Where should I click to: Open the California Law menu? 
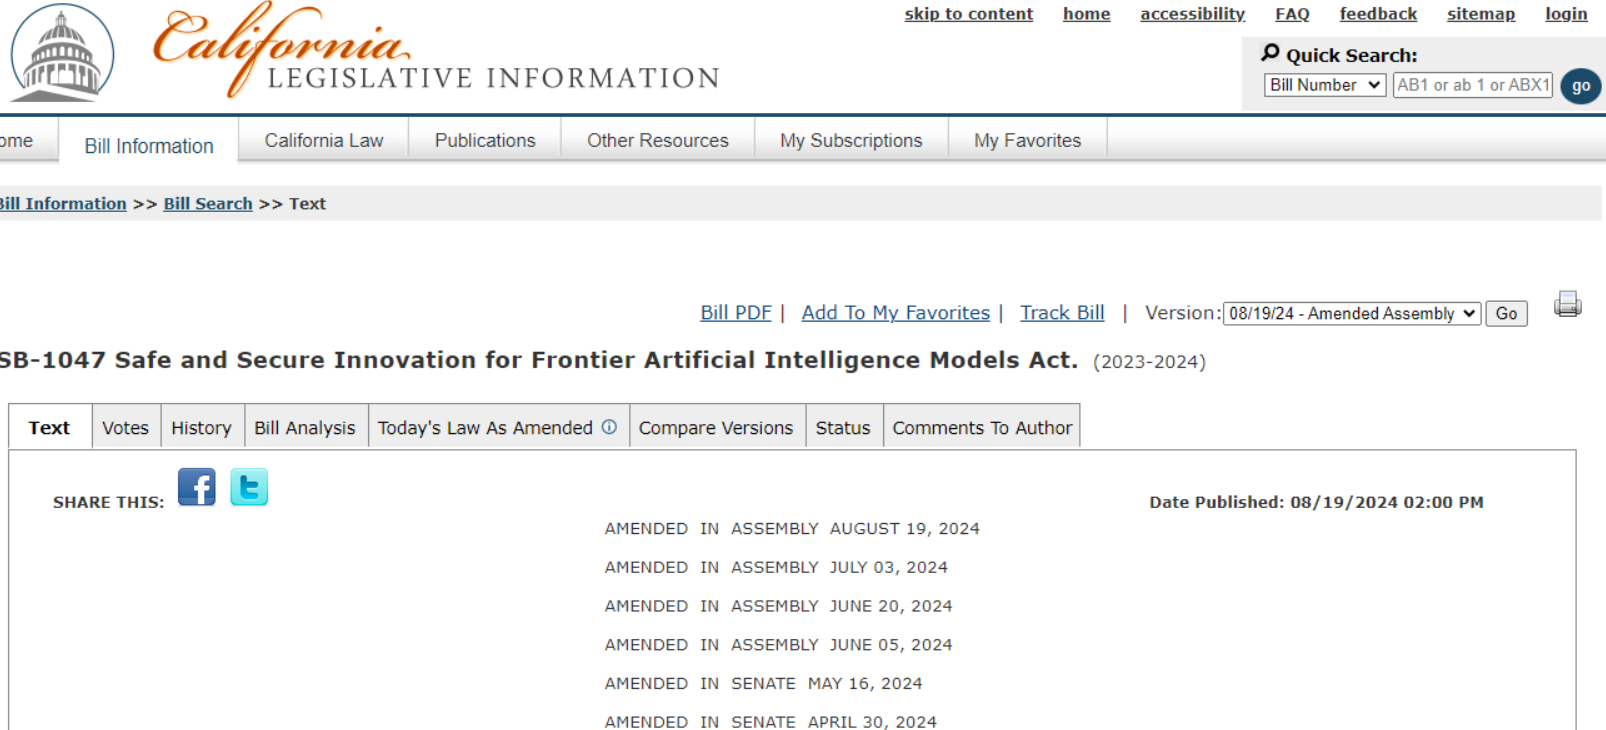tap(324, 141)
